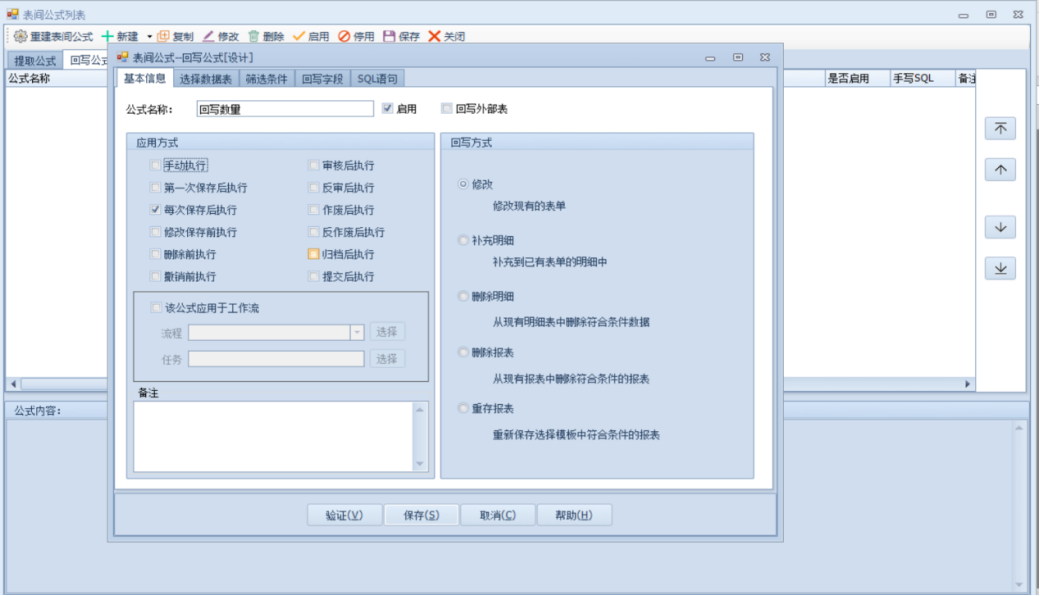This screenshot has height=596, width=1040.
Task: Toggle the 每次保存后执行 checkbox
Action: [x=155, y=210]
